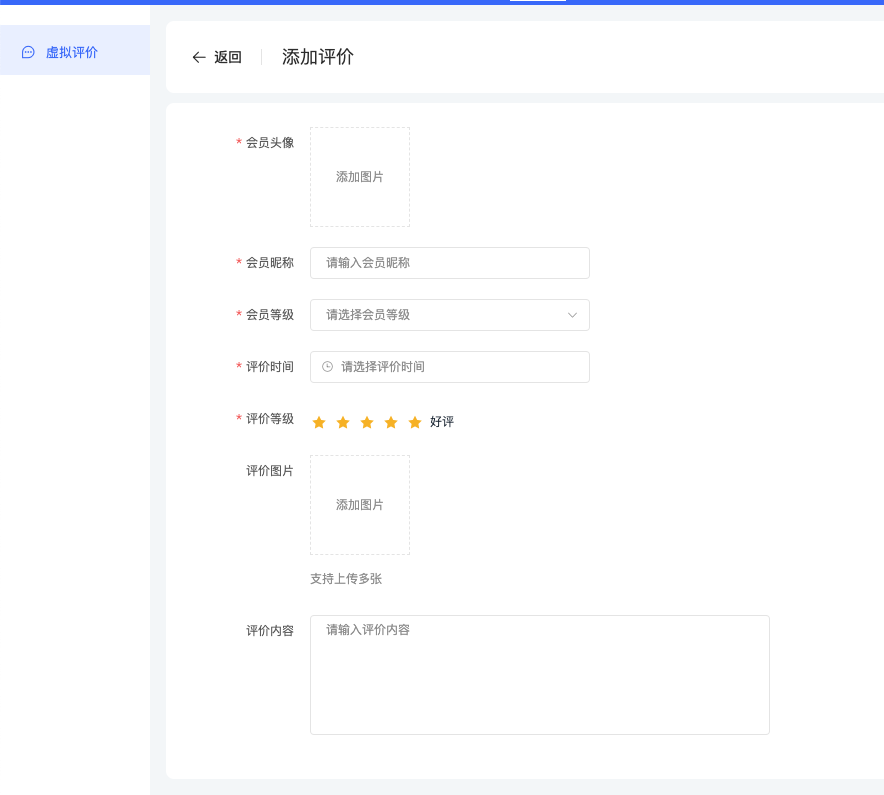
Task: Click into the 评价内容 textarea
Action: click(x=540, y=675)
